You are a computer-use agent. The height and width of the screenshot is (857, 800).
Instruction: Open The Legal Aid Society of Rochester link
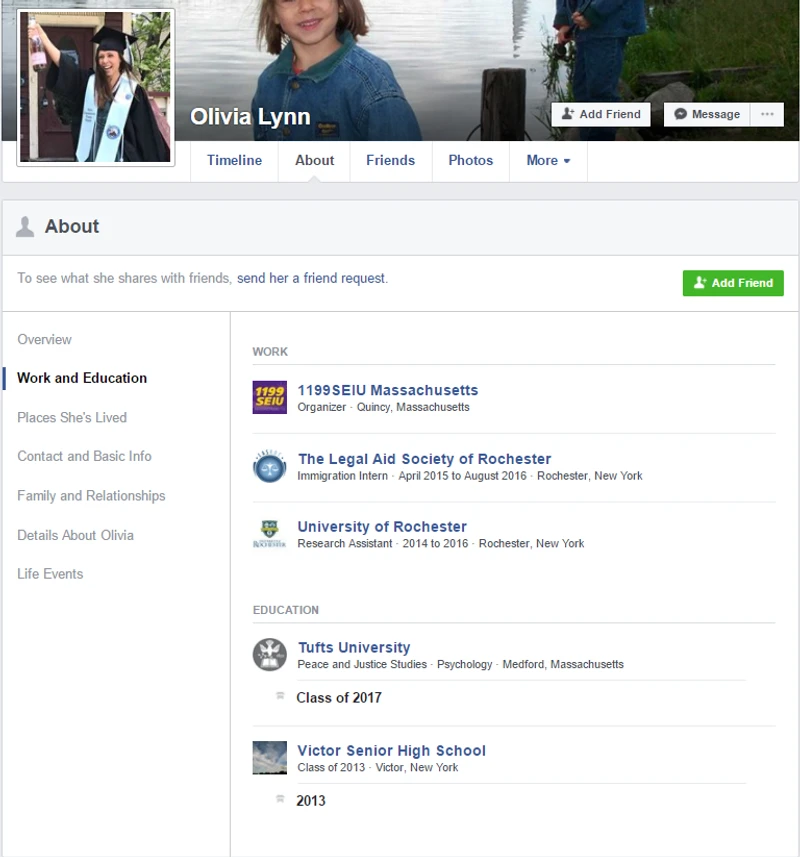[x=424, y=459]
